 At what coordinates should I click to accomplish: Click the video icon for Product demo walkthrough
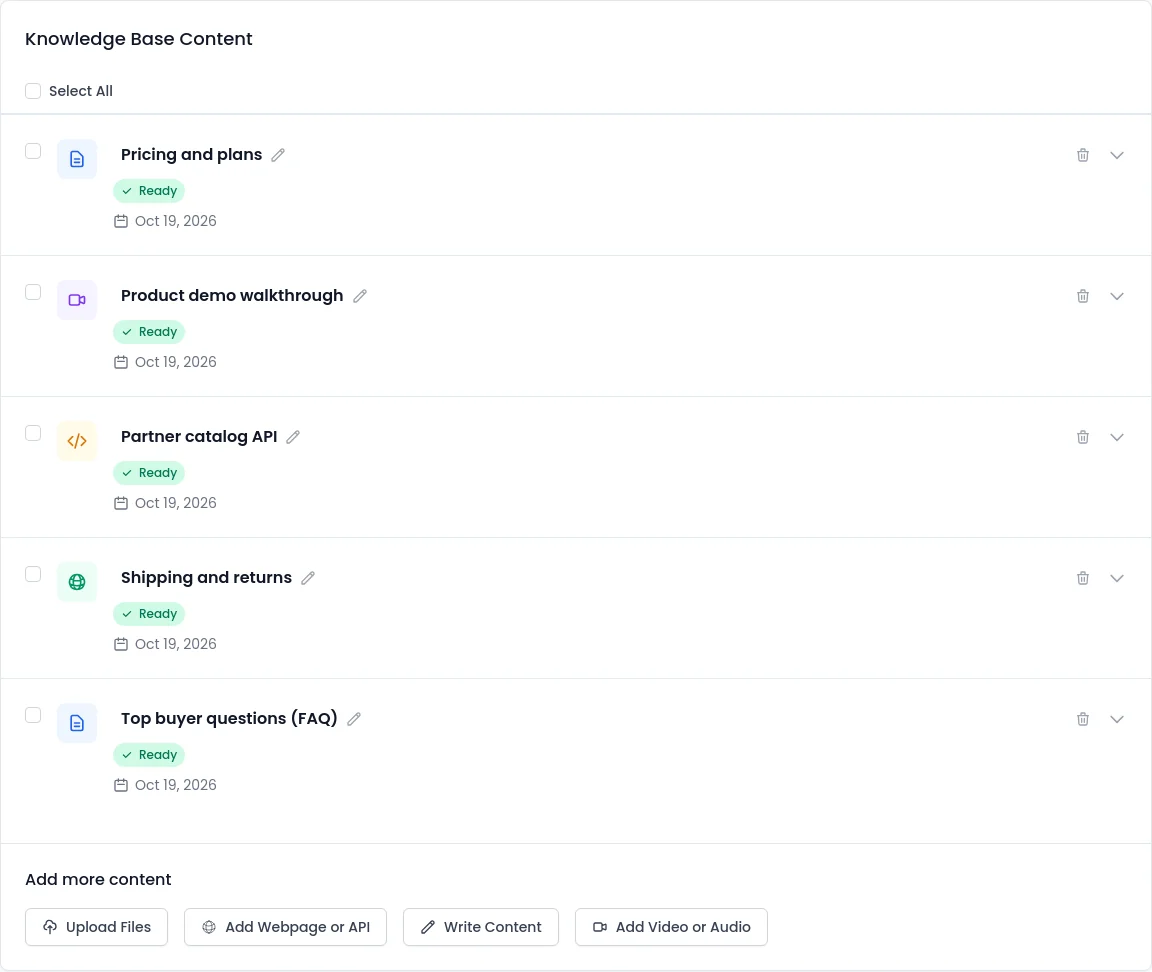[x=77, y=300]
